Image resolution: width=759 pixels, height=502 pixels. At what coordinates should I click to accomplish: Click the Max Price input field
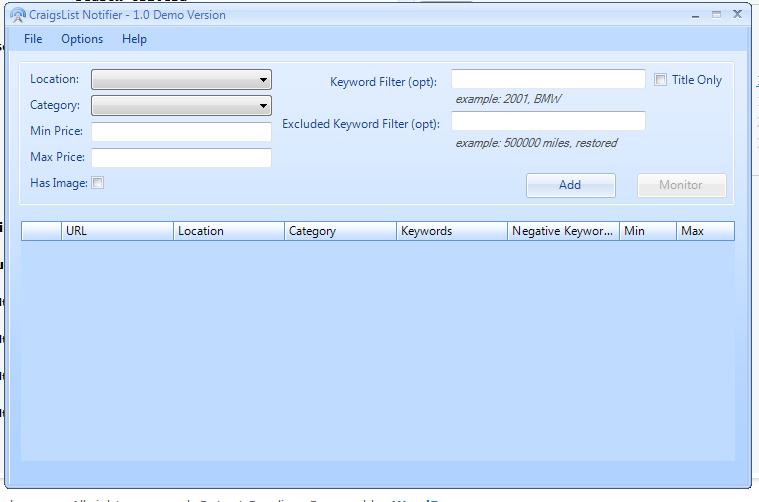pos(181,157)
